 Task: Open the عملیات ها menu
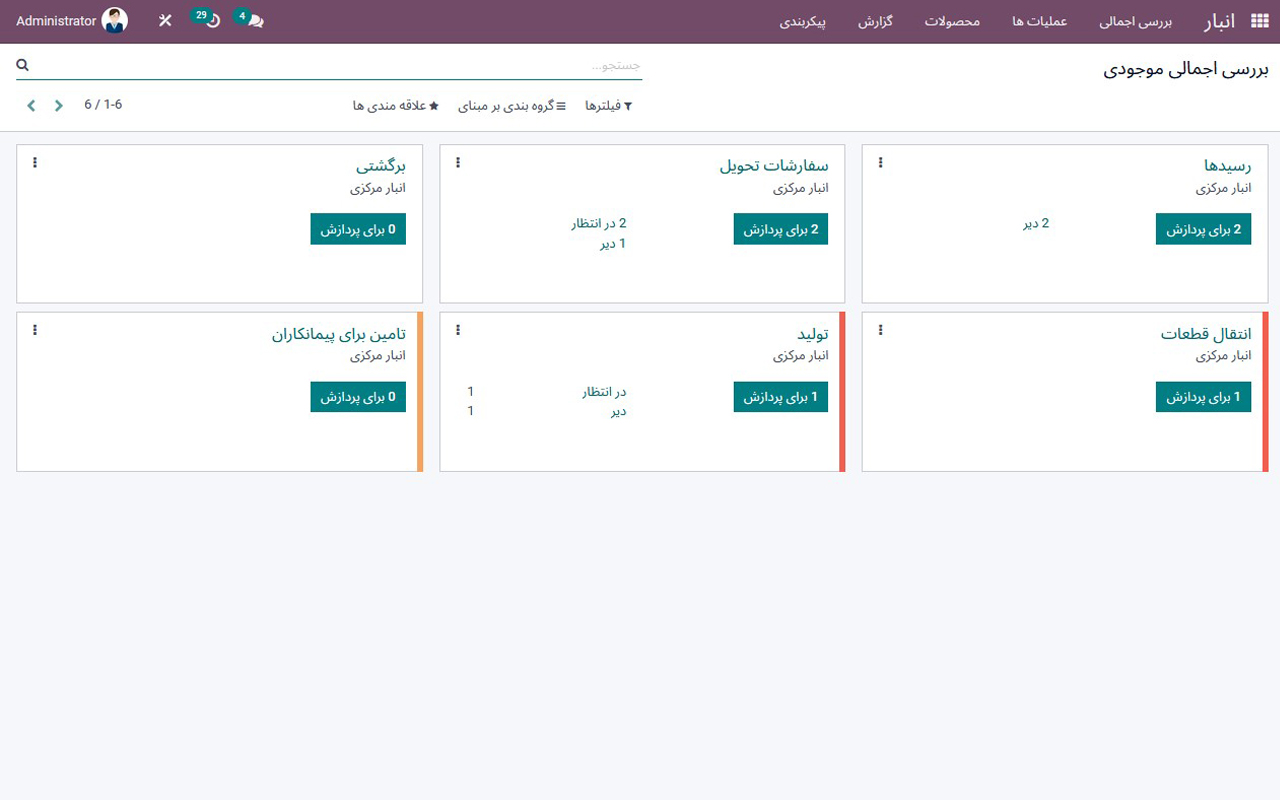coord(1038,21)
